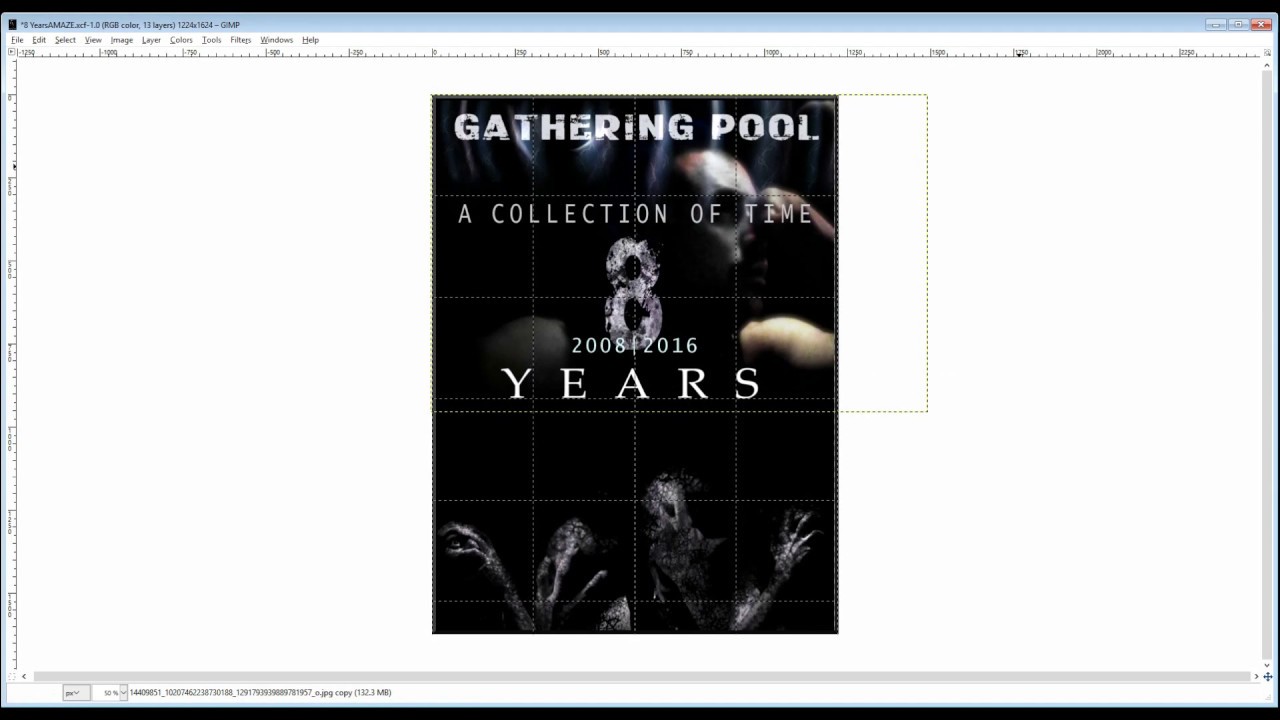Open the File menu

tap(17, 40)
